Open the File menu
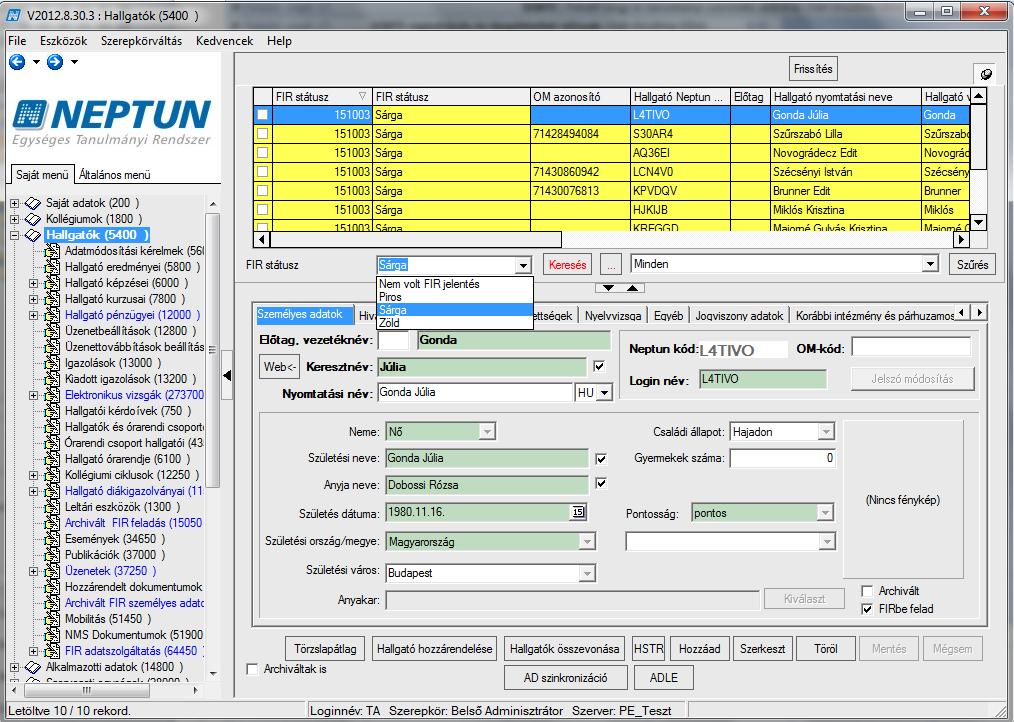Image resolution: width=1014 pixels, height=722 pixels. point(17,41)
